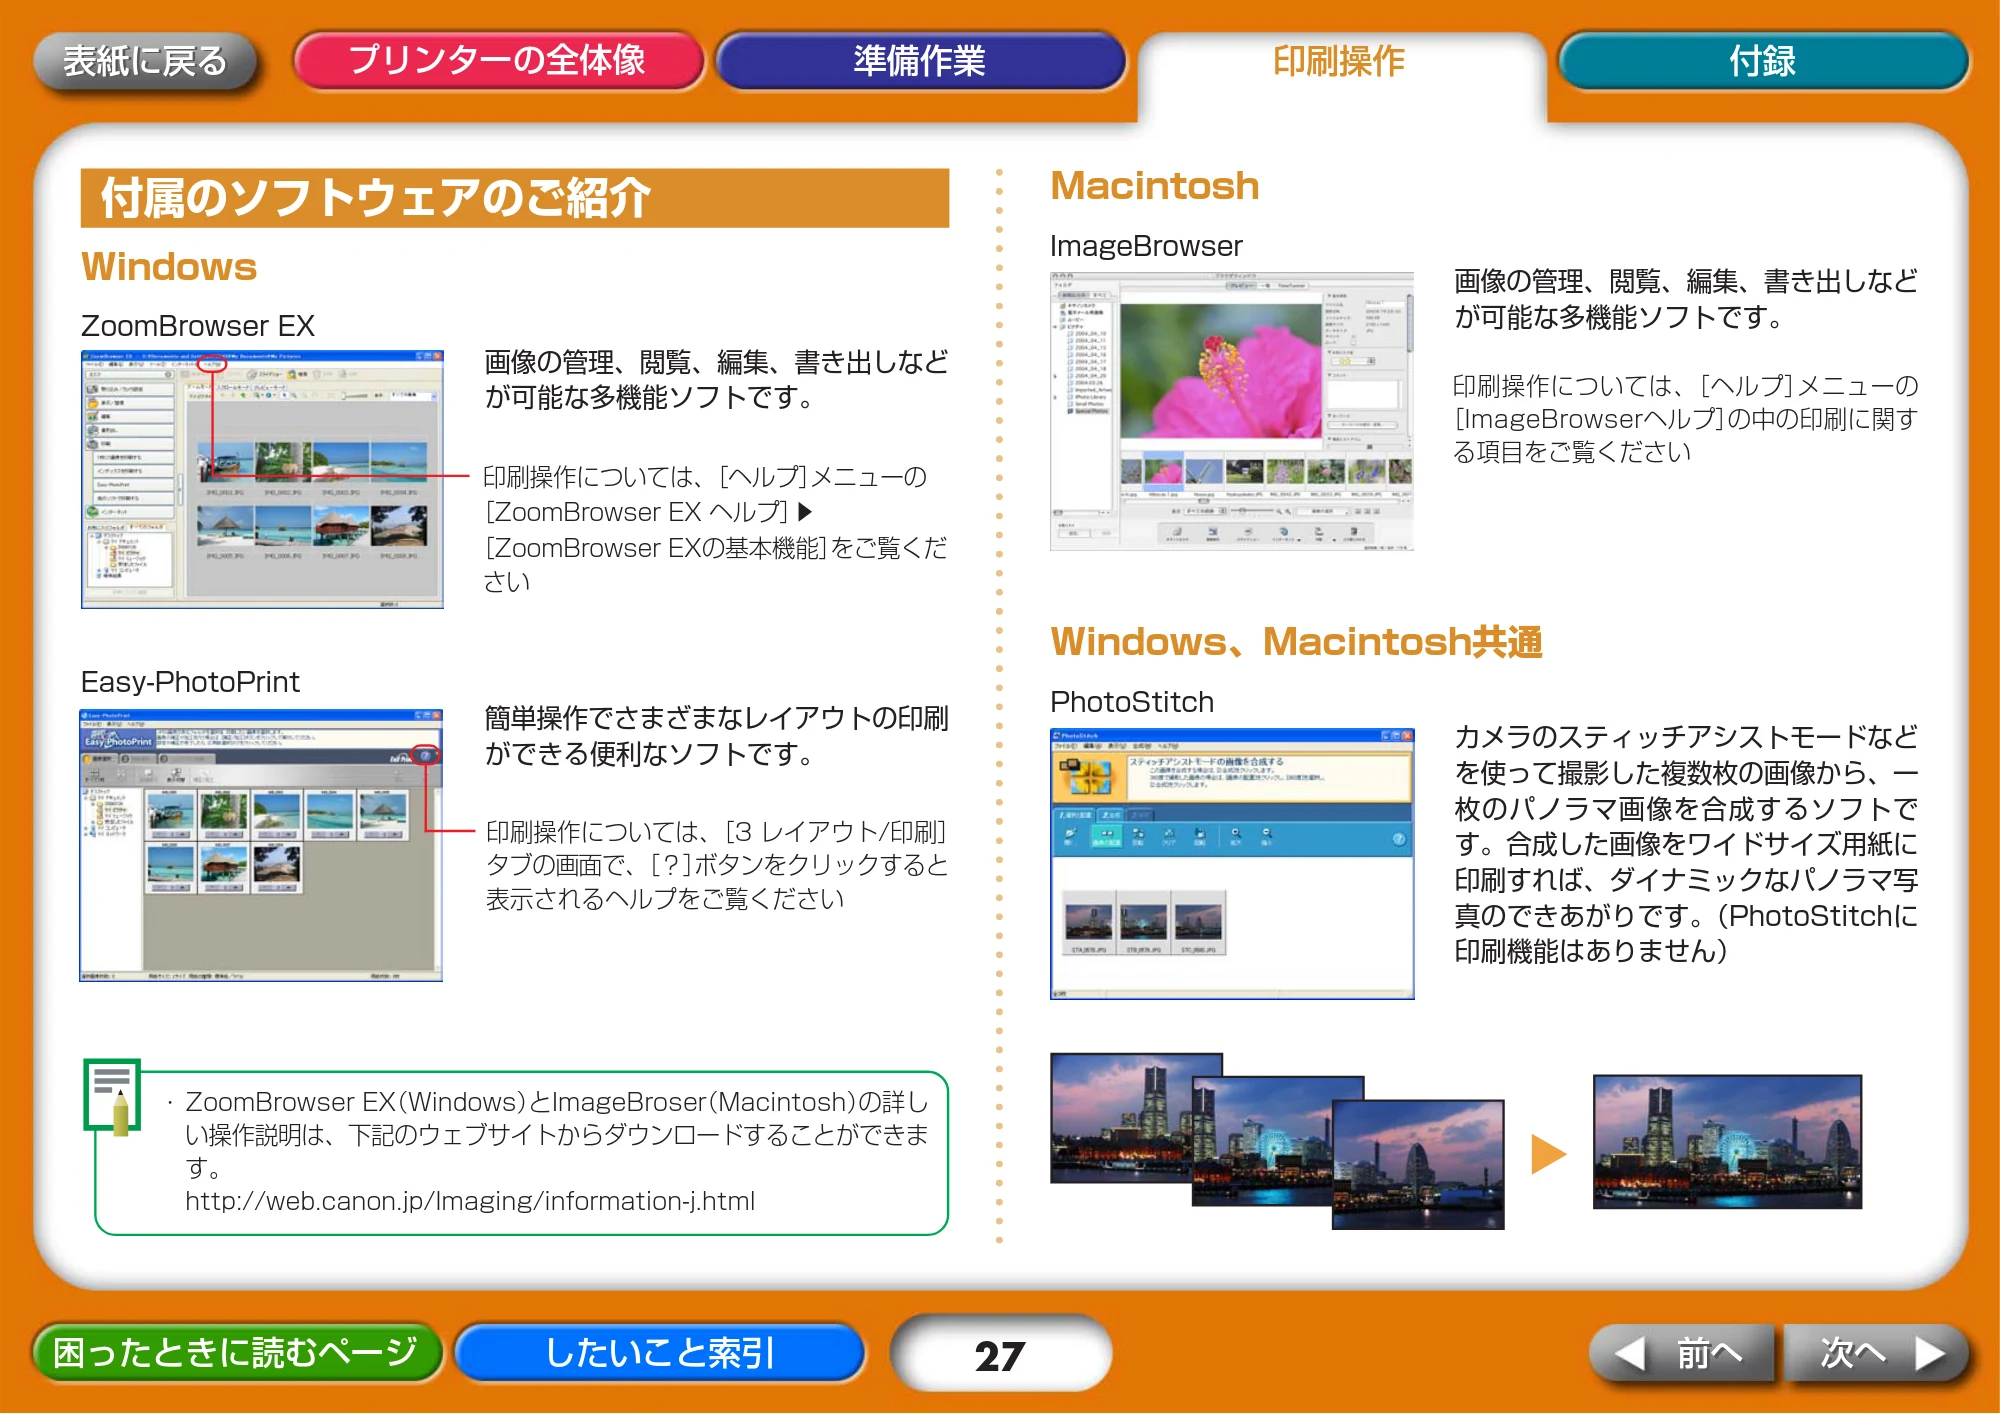Click the ImageBrowser screenshot thumbnail

[1232, 411]
